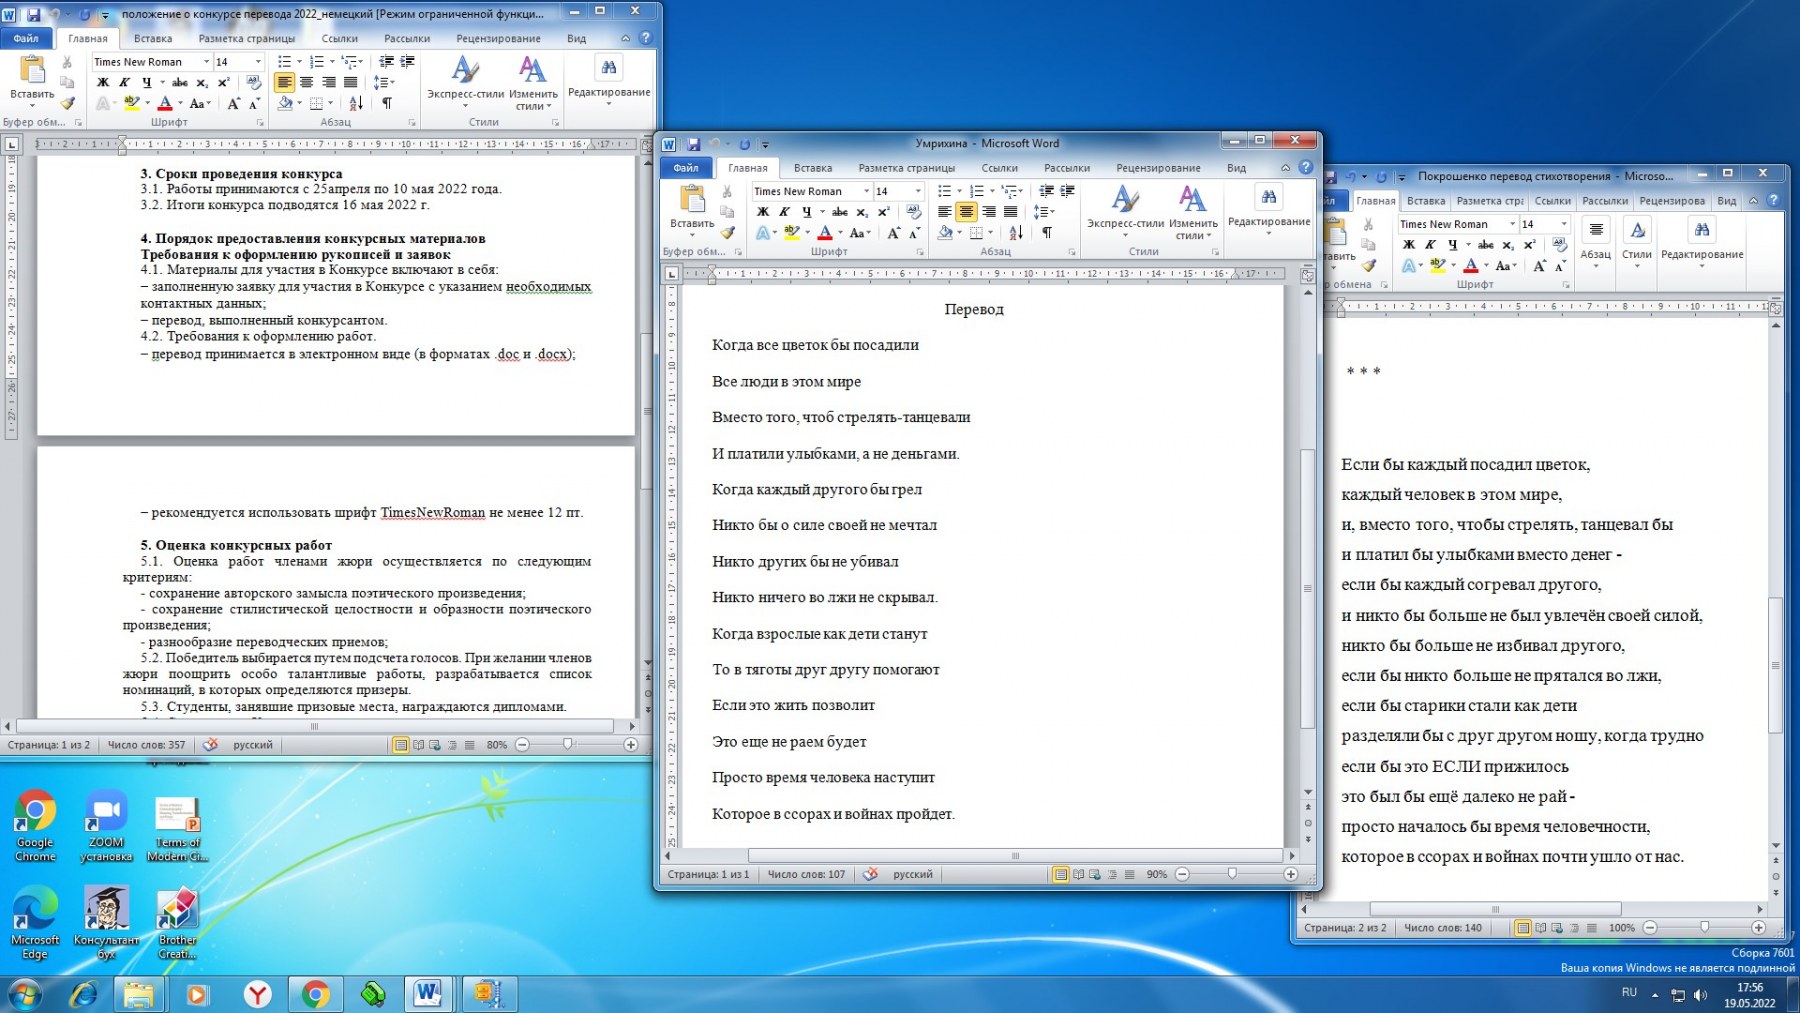Click format painter in положение о конкурсе window
The image size is (1800, 1013).
tap(67, 103)
